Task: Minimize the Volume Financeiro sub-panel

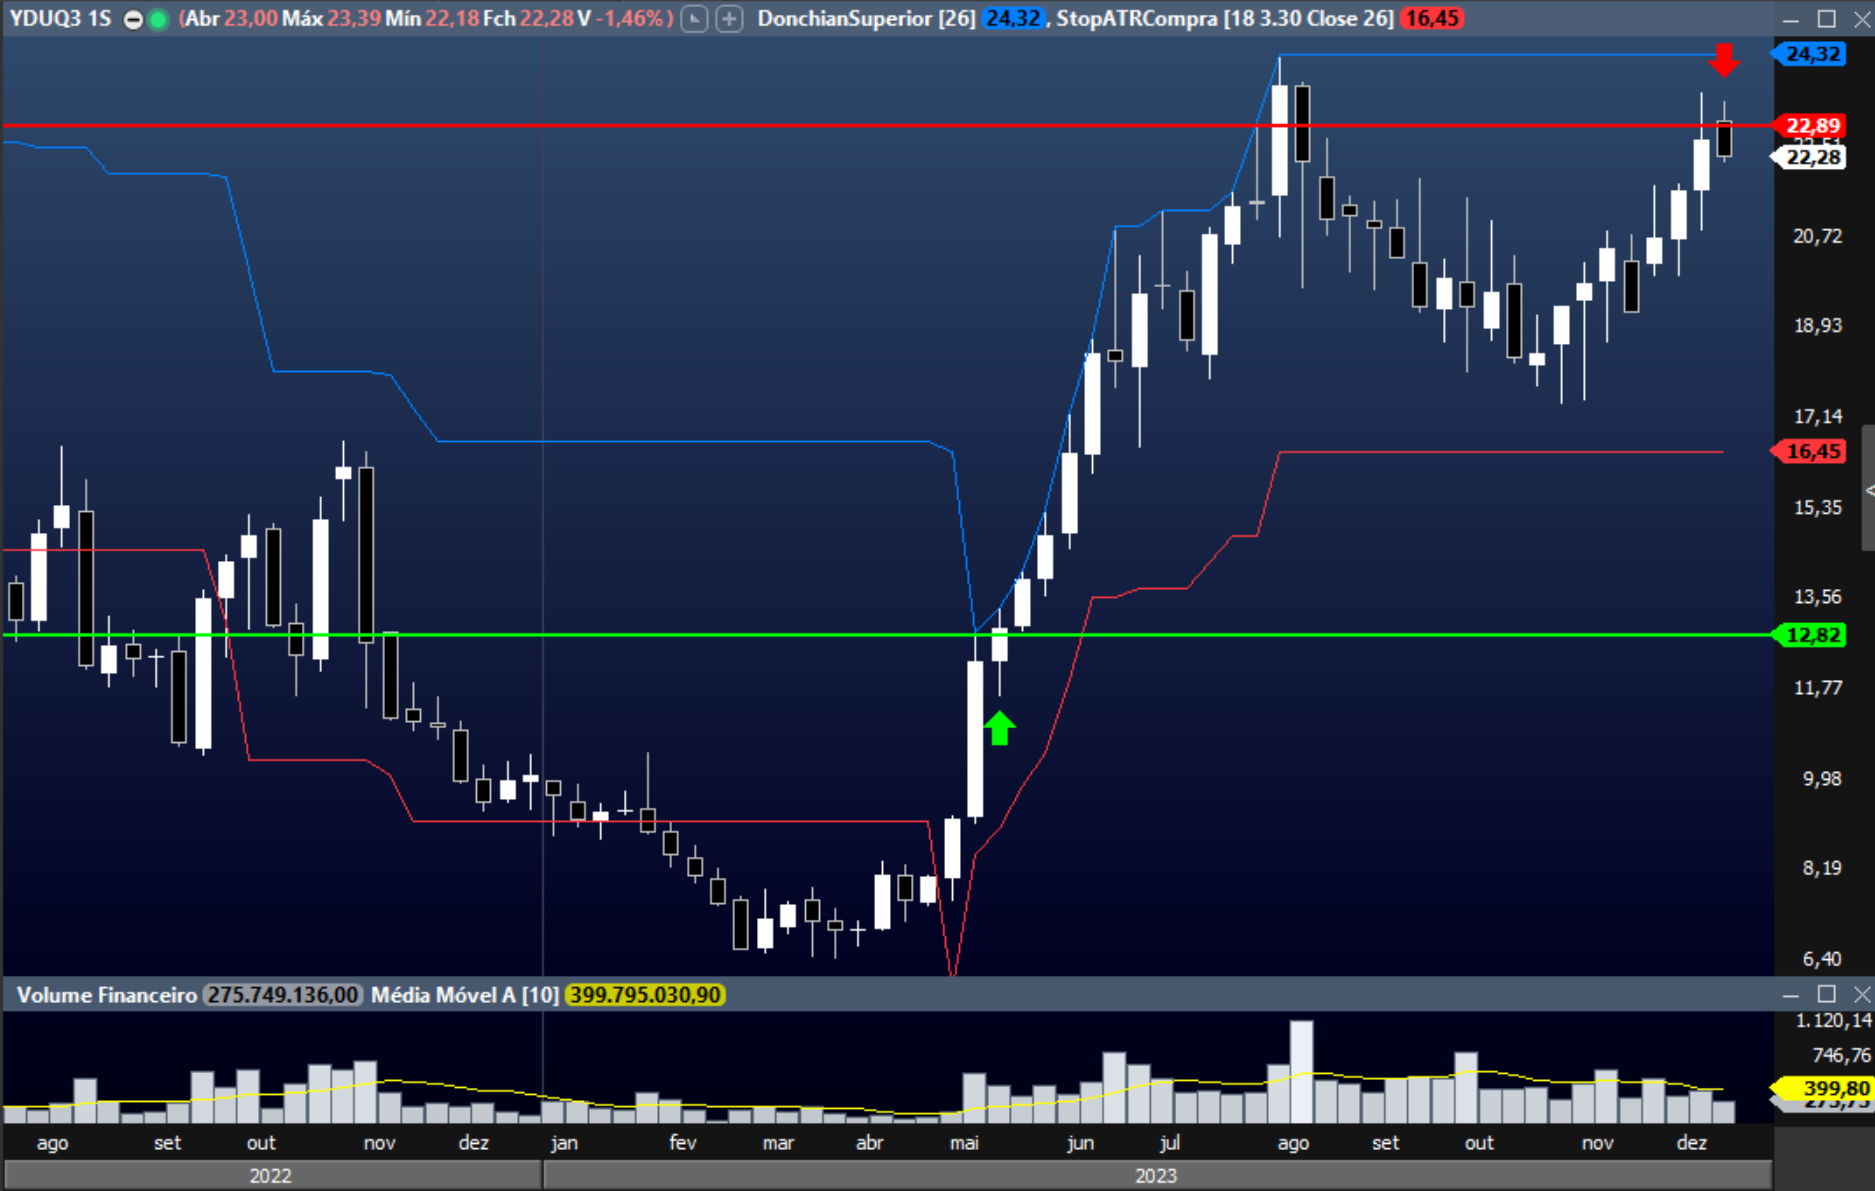Action: click(1791, 994)
